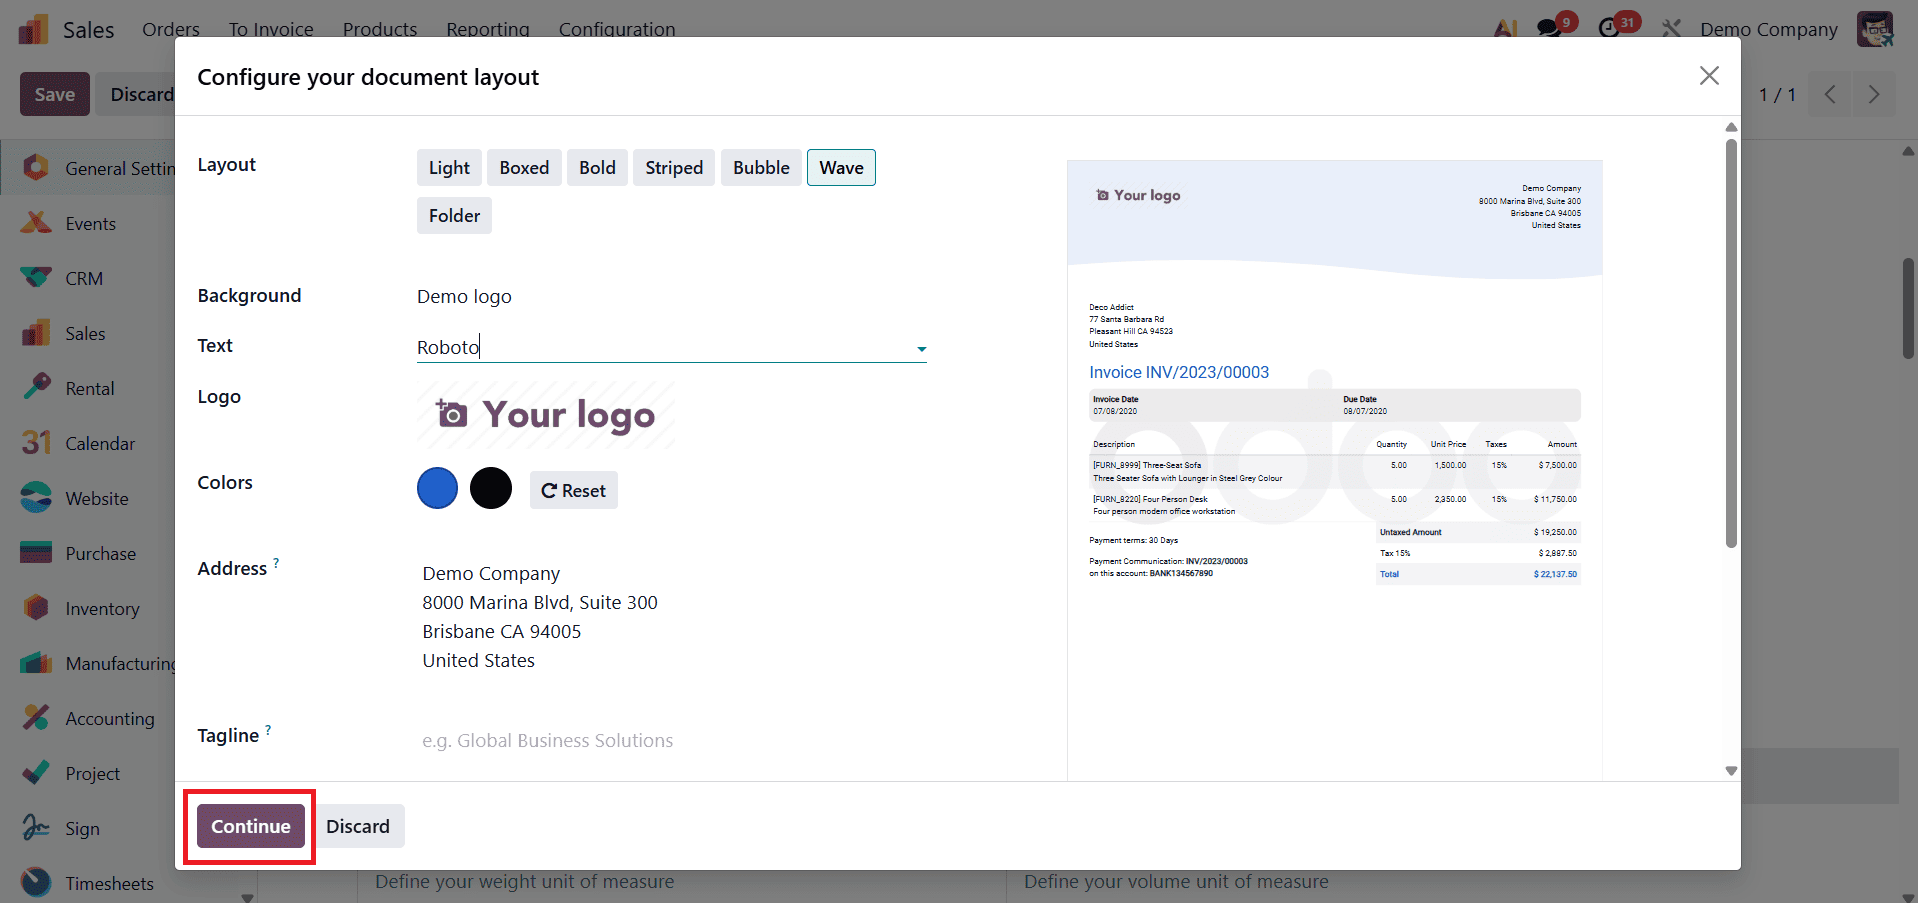Open the Rental app from the sidebar
Image resolution: width=1918 pixels, height=903 pixels.
[89, 387]
